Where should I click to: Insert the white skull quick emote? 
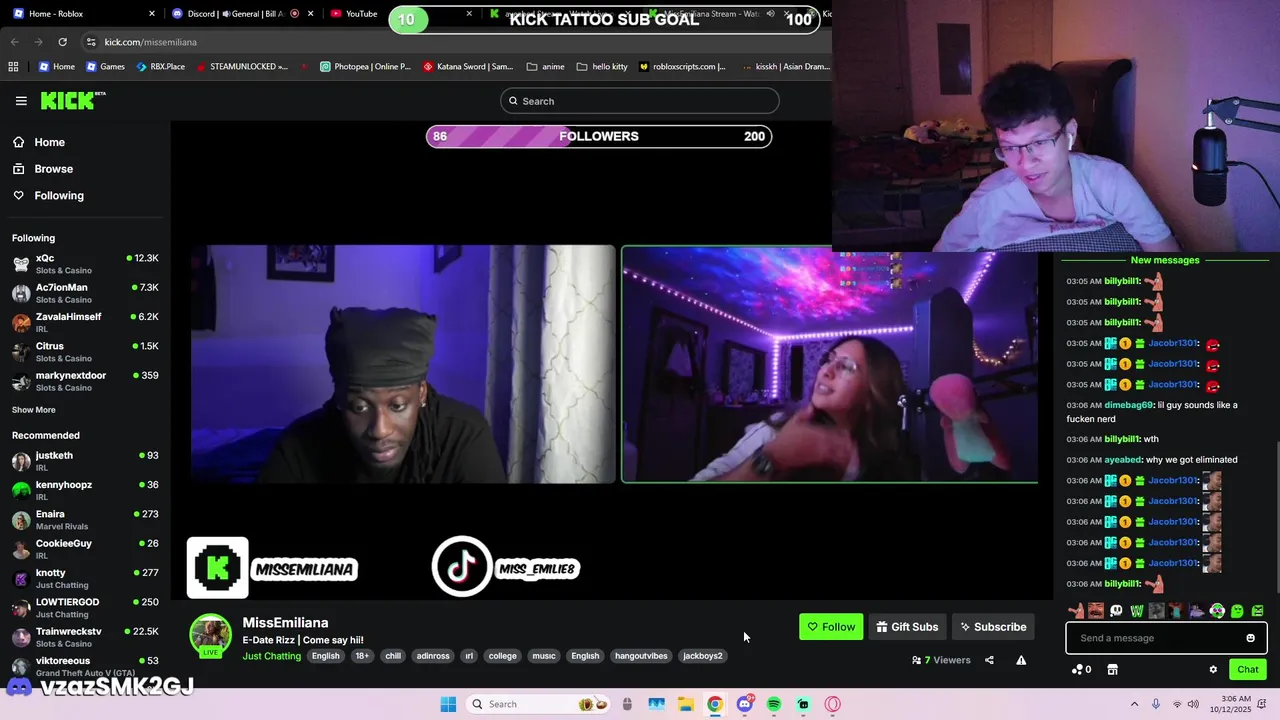pos(1116,611)
